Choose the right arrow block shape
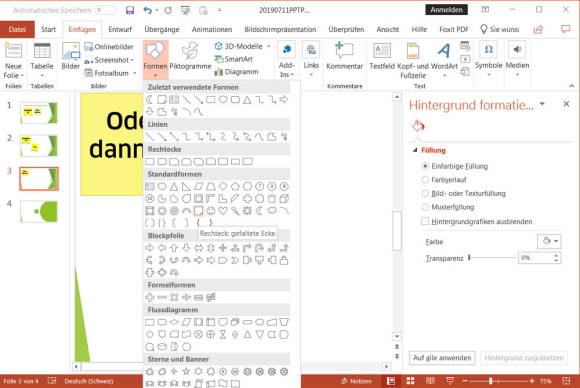 [x=149, y=248]
